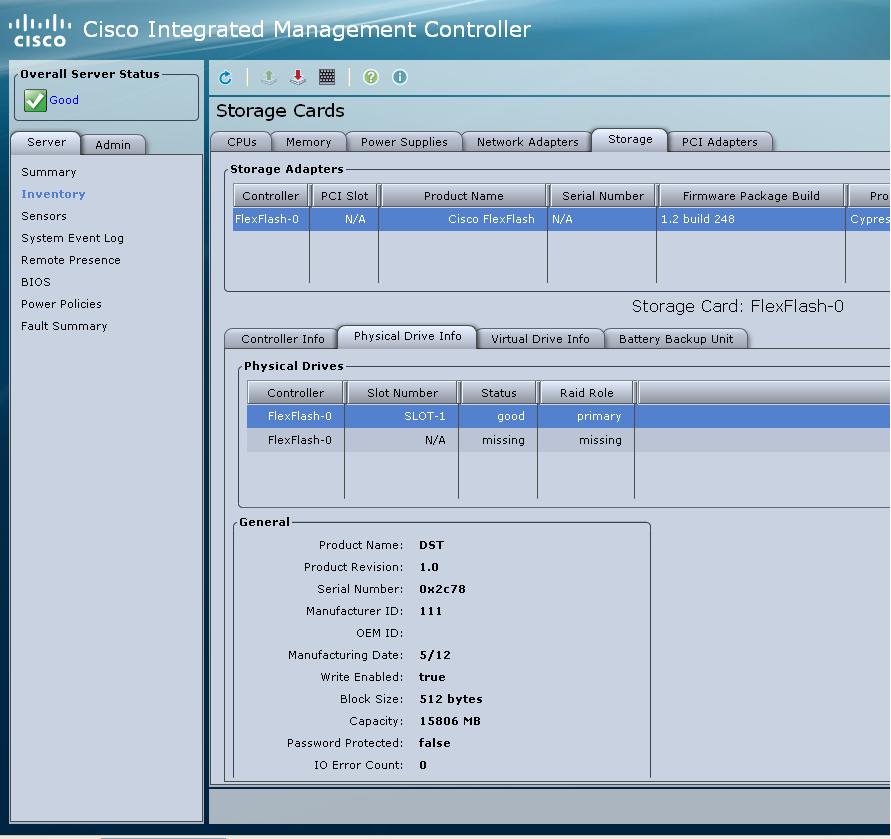Launch KVM console keyboard icon
The height and width of the screenshot is (839, 891).
327,77
